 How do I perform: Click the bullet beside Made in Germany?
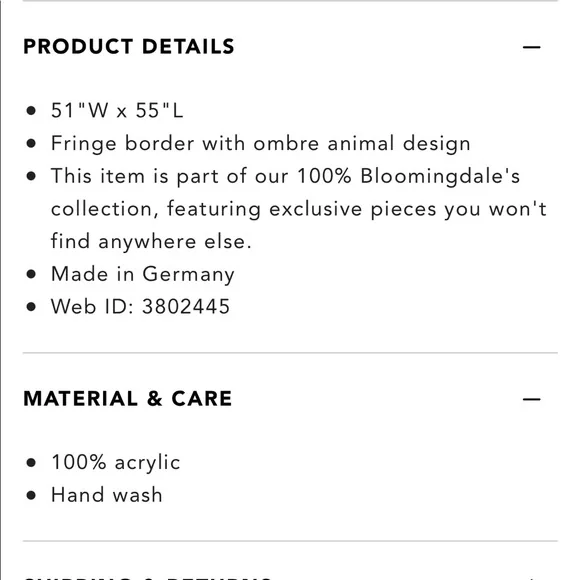tap(31, 274)
